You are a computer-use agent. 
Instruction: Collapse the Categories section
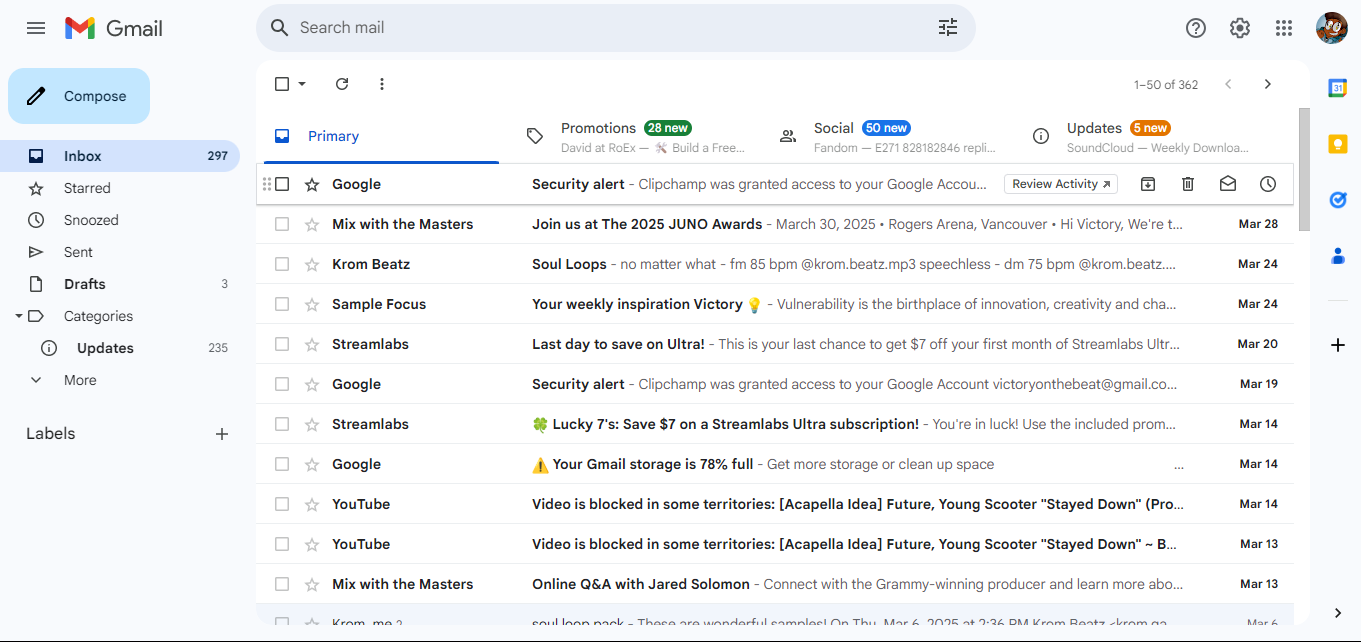[x=19, y=316]
